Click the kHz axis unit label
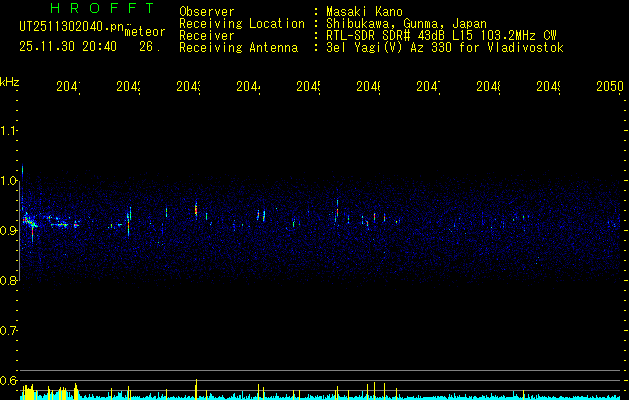This screenshot has width=629, height=400. click(10, 81)
